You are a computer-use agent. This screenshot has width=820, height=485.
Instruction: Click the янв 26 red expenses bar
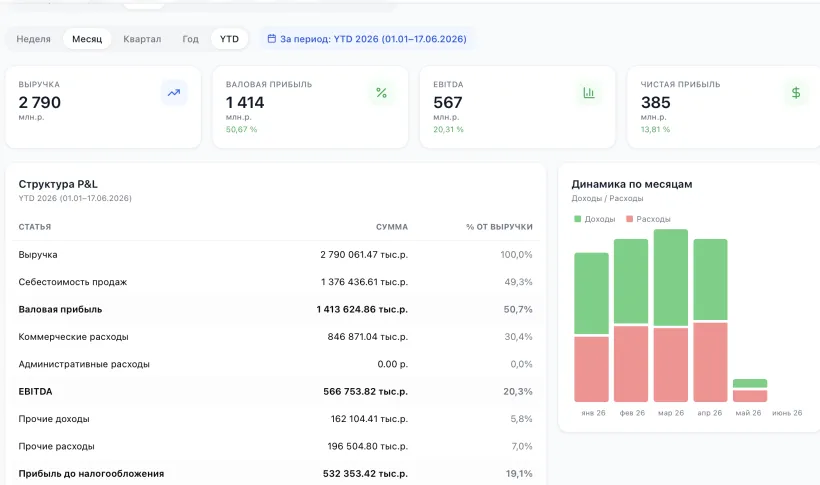[x=591, y=369]
